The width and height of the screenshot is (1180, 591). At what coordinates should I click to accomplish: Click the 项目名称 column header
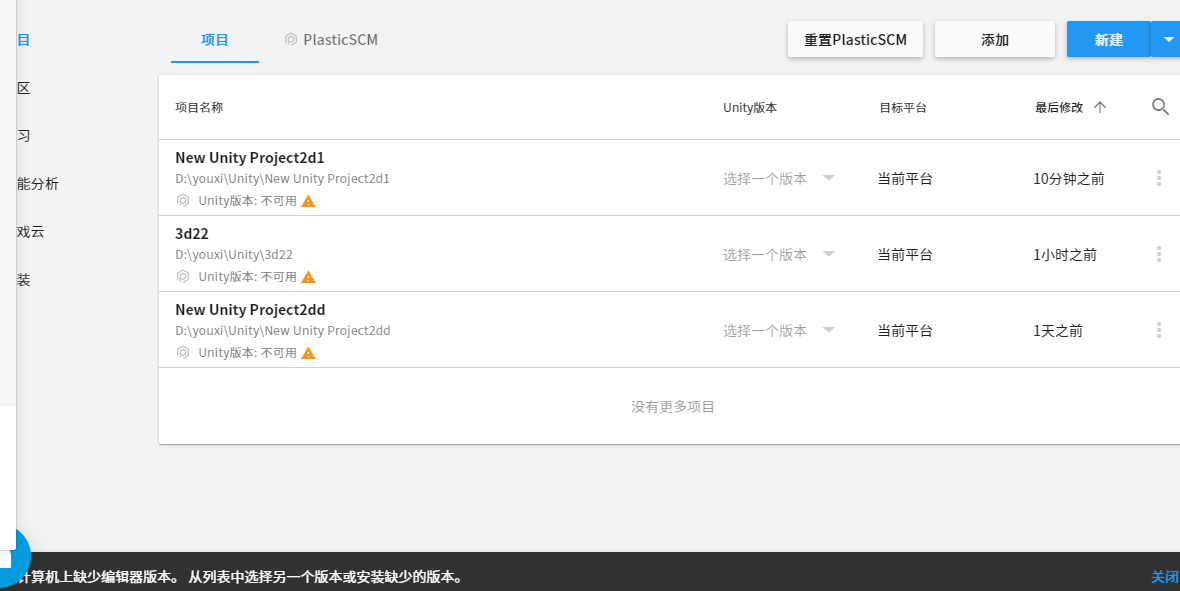pyautogui.click(x=199, y=108)
